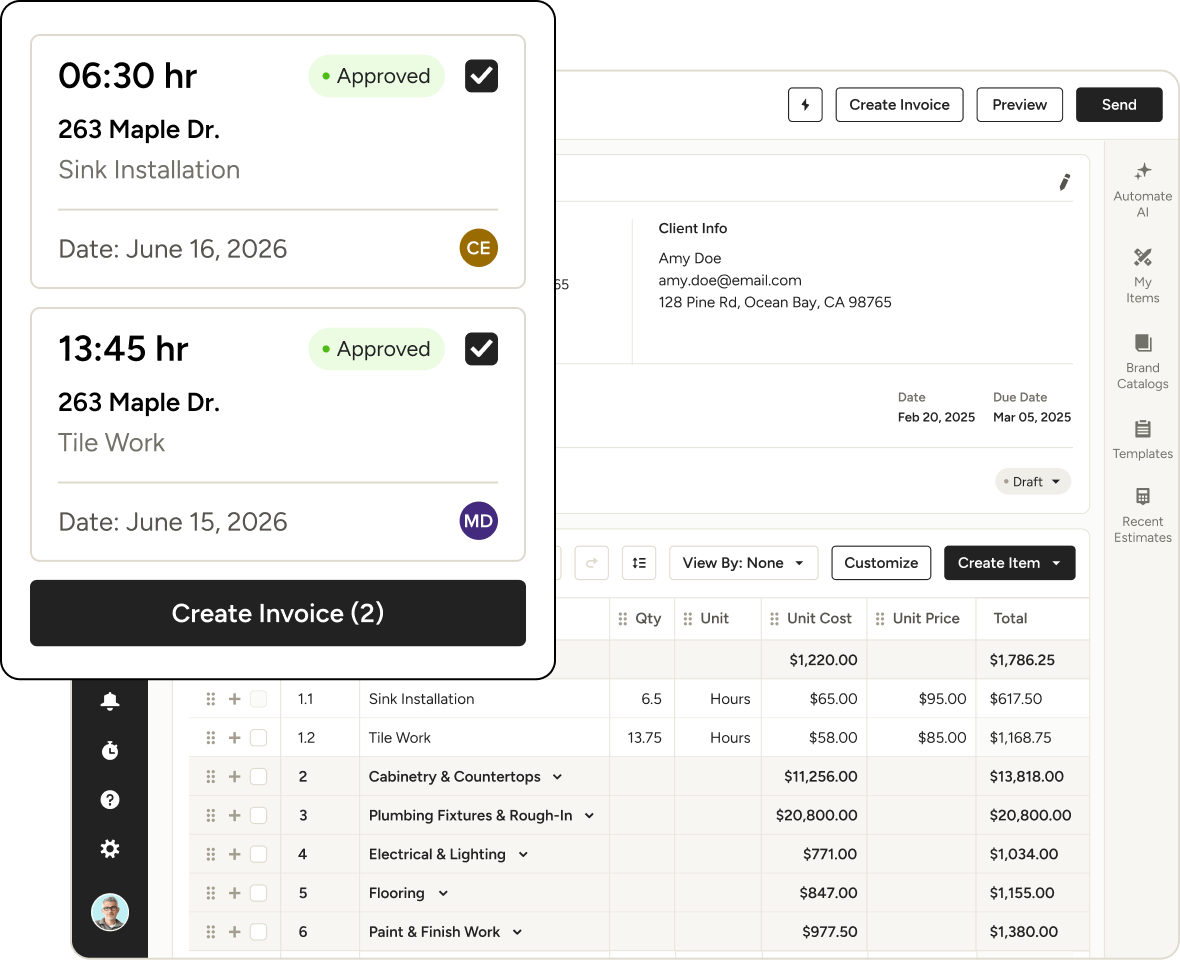Expand the Plumbing Fixtures & Rough-In section
The image size is (1180, 960).
coord(589,816)
